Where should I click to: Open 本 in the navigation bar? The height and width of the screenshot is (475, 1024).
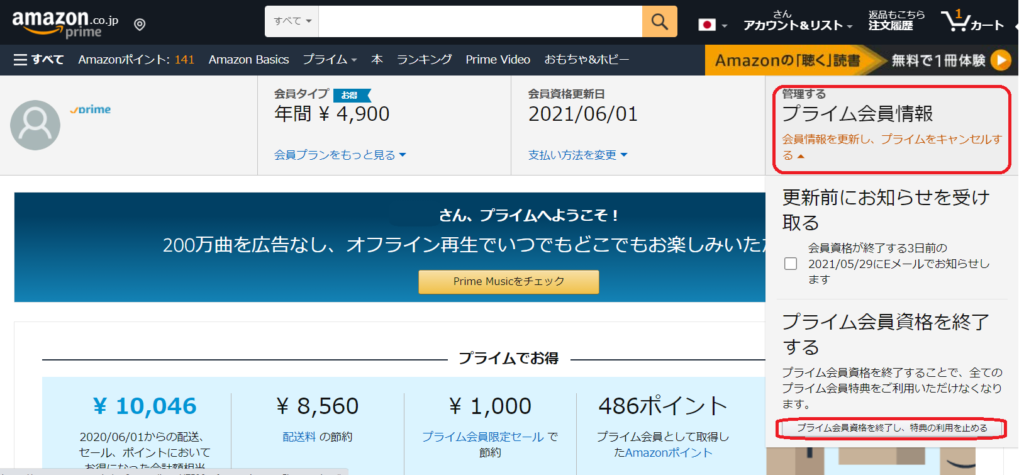(x=377, y=60)
